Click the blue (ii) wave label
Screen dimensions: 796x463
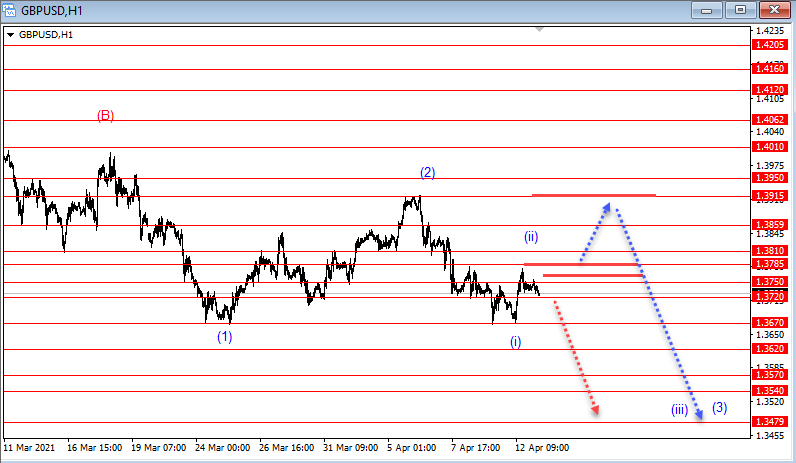(531, 237)
